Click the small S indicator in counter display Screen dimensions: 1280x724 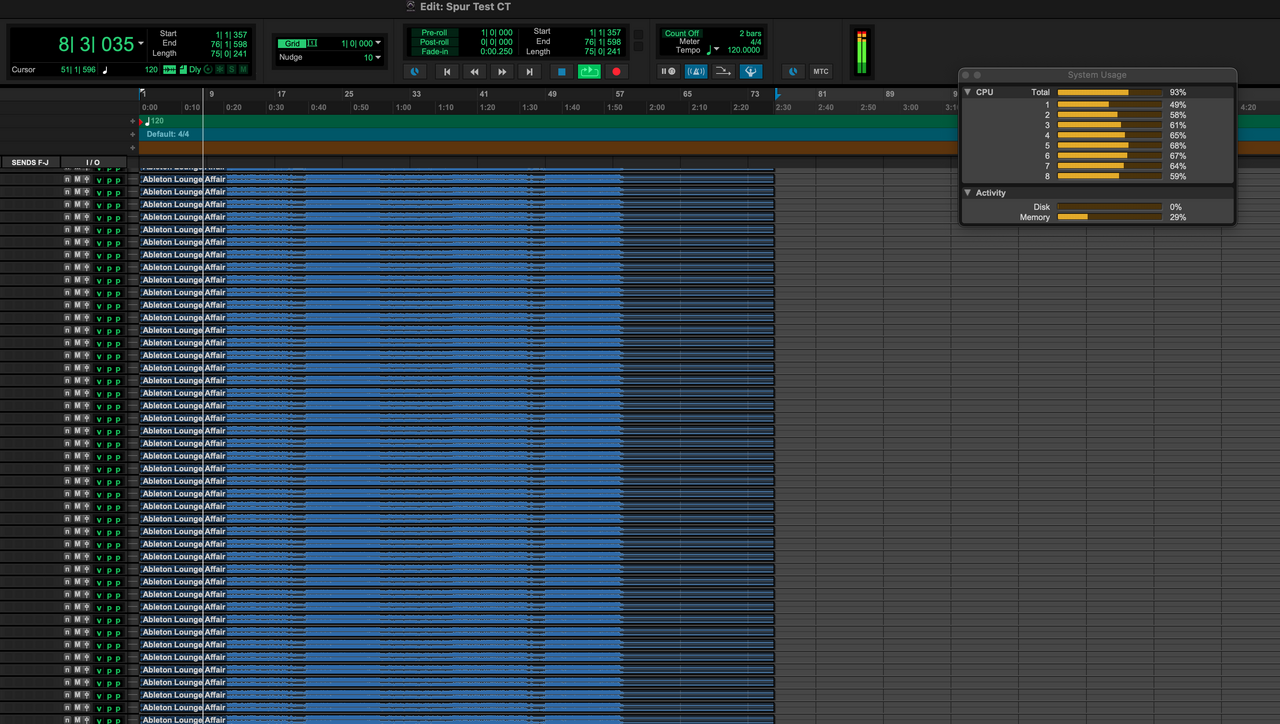click(232, 69)
